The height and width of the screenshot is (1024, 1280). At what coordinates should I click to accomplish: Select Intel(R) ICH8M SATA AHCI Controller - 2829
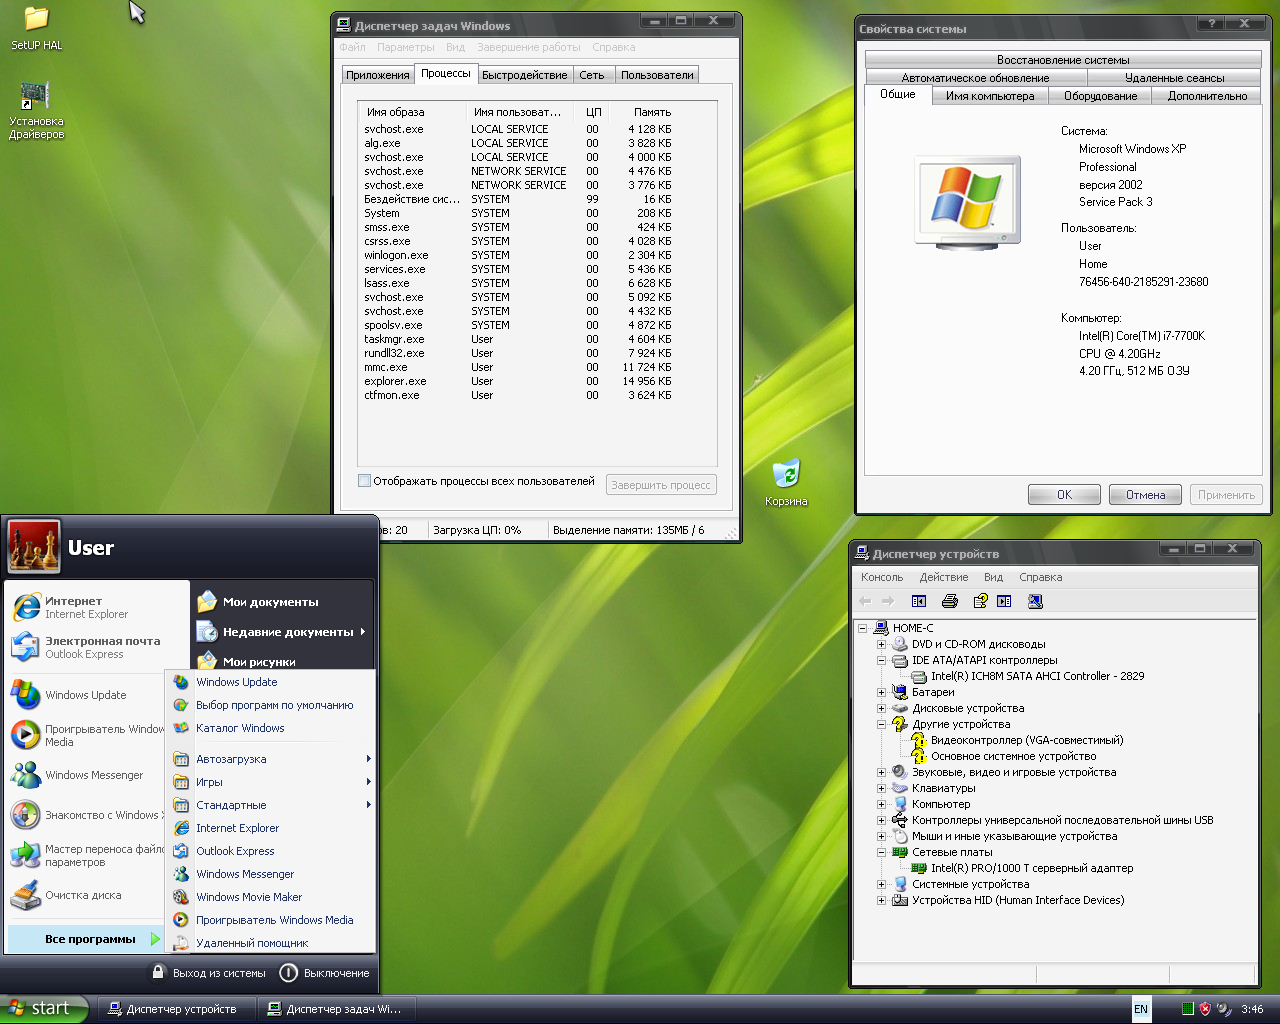[x=1037, y=676]
